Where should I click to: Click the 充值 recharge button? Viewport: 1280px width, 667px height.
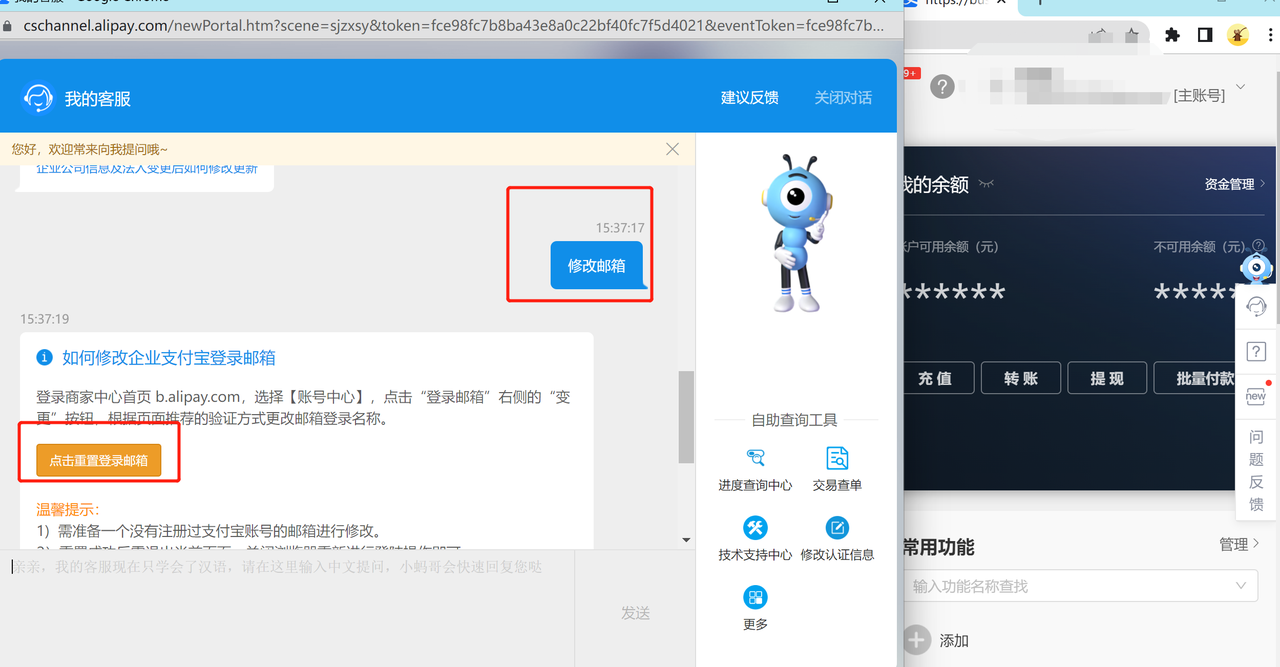[x=934, y=378]
